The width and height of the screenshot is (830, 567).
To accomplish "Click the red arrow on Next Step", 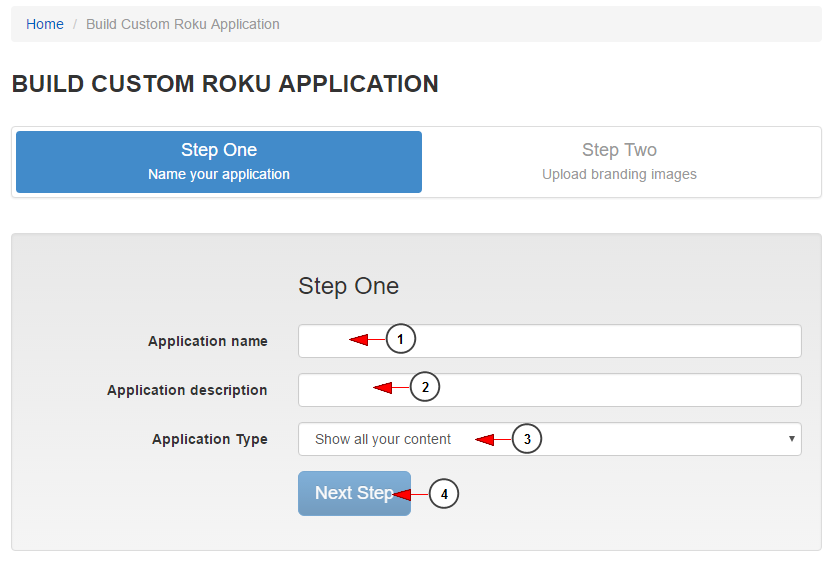I will point(411,494).
